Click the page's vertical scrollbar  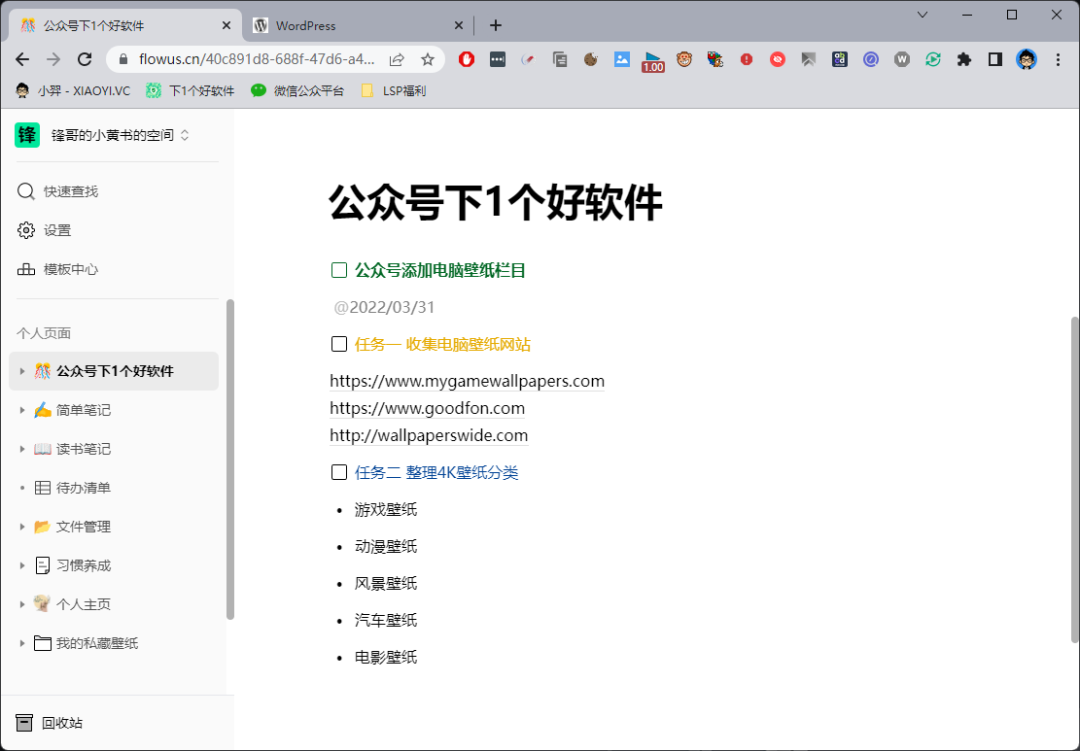[x=1075, y=480]
